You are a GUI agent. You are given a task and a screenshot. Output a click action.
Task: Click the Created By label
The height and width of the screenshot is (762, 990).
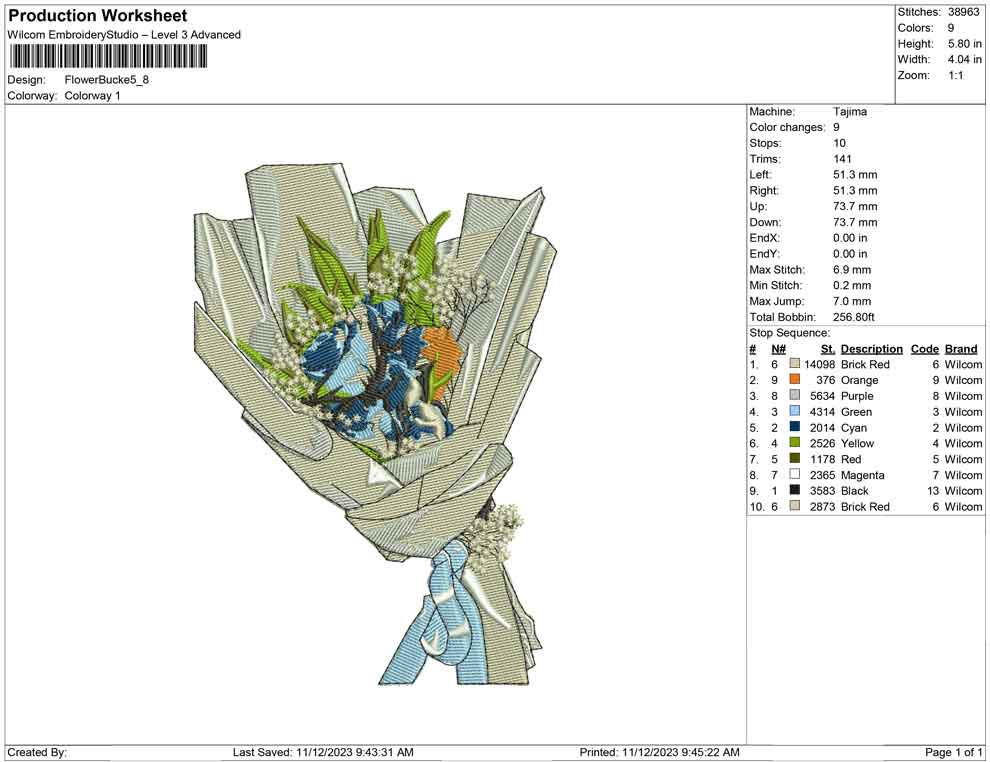(37, 752)
